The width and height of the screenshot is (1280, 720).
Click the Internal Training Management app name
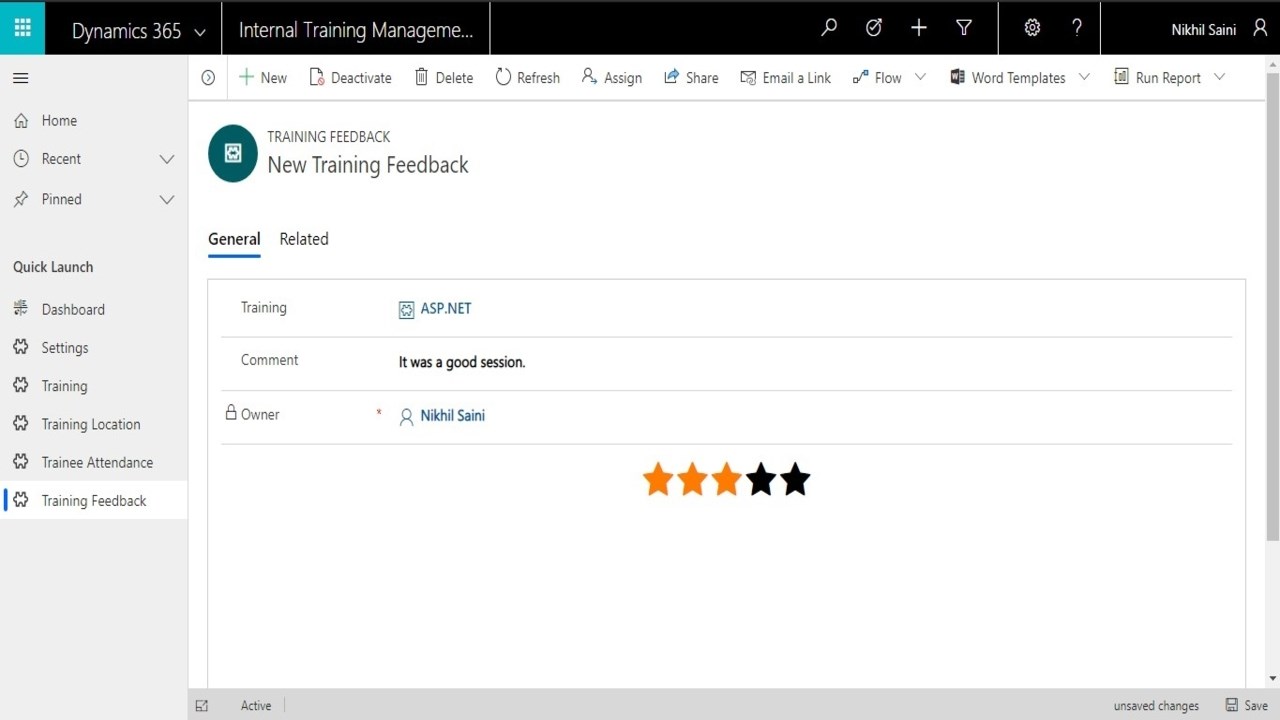coord(356,30)
